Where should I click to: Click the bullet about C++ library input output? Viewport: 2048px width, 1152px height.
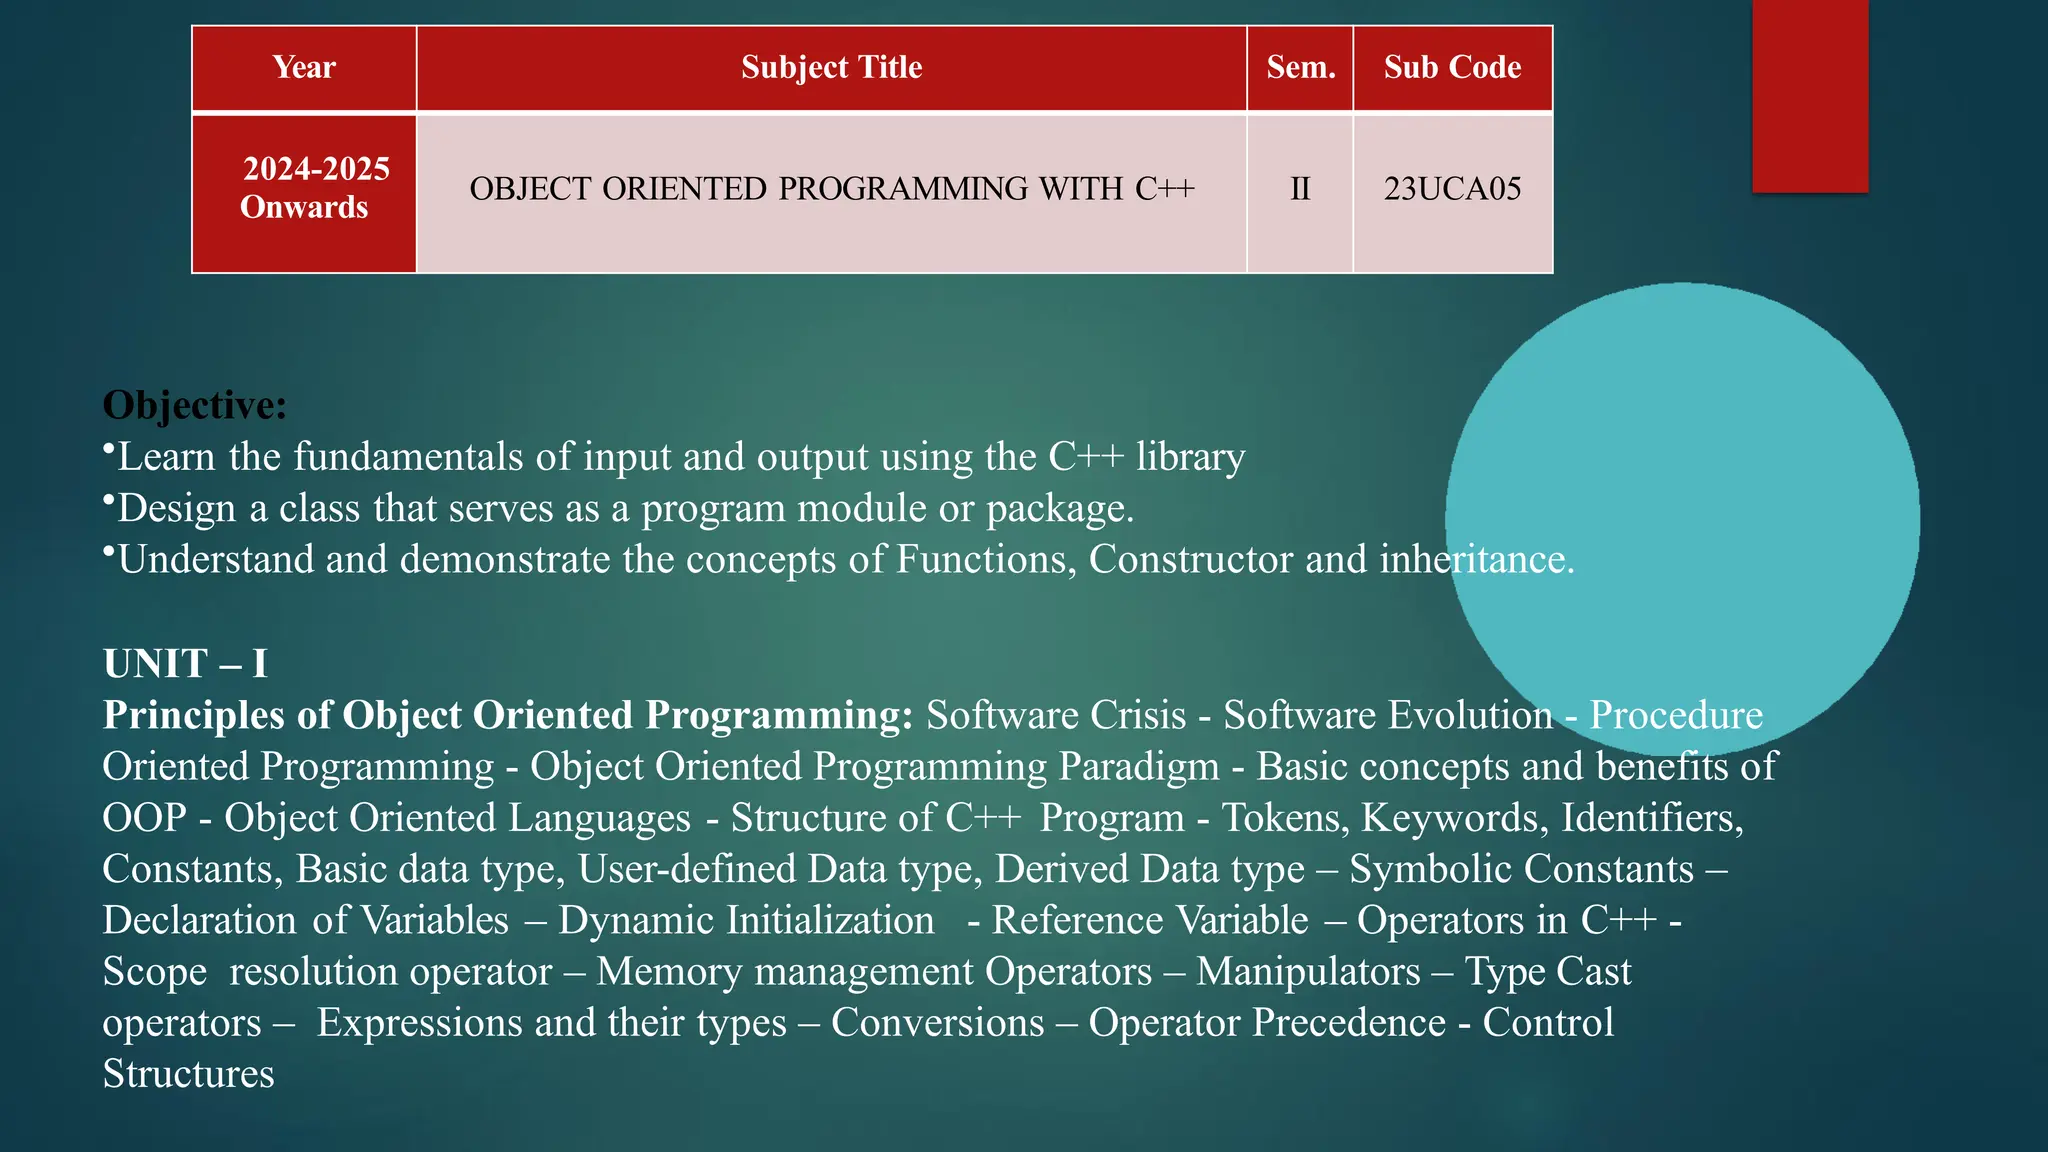[x=680, y=457]
